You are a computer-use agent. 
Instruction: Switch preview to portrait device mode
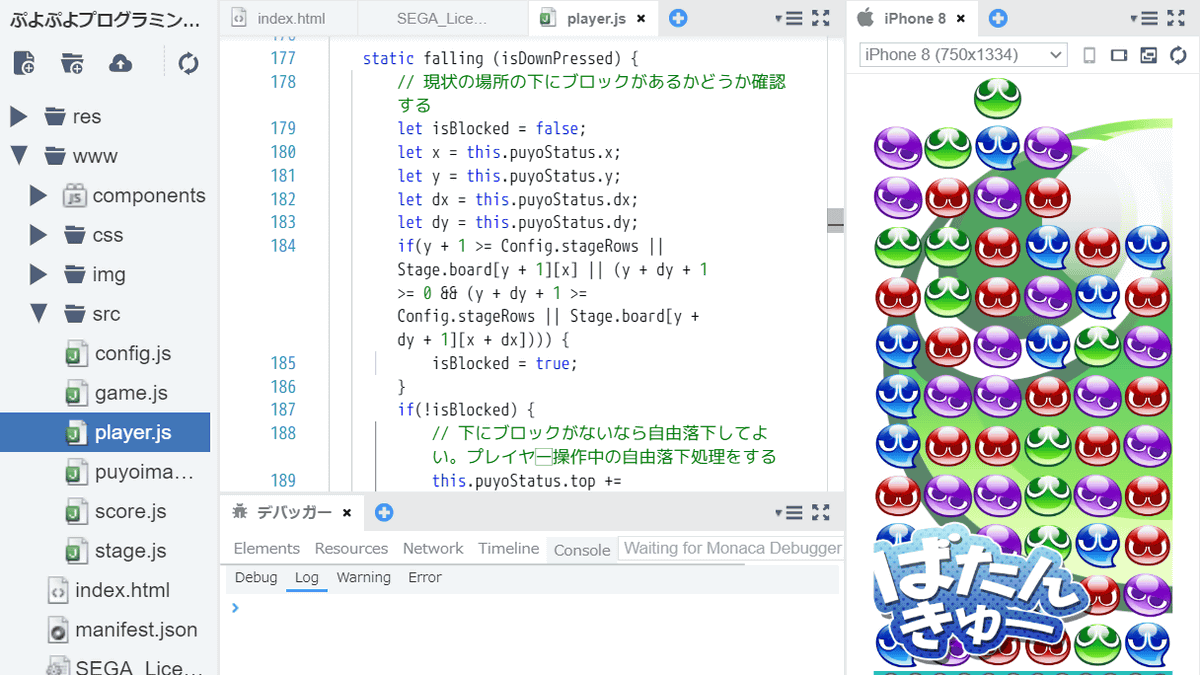(1089, 55)
